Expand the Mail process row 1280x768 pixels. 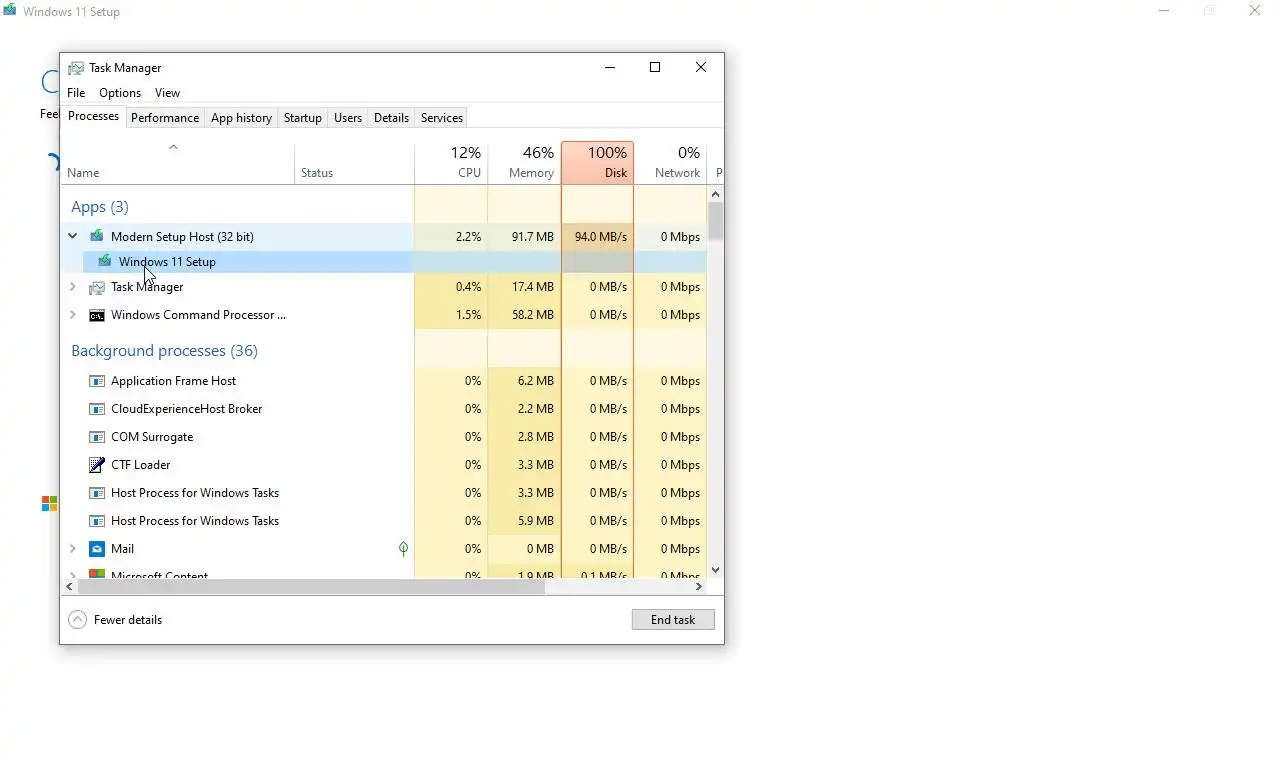[x=73, y=549]
